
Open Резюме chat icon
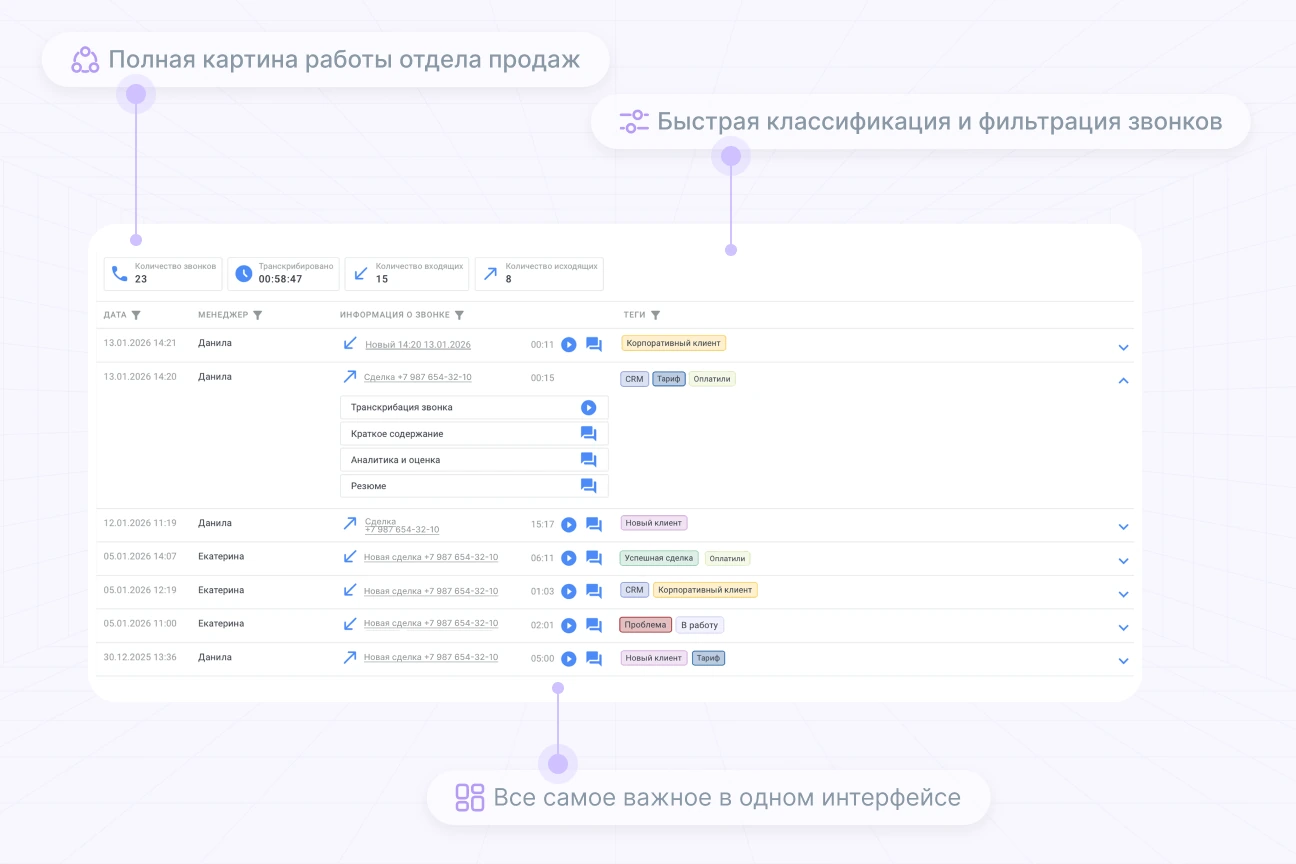point(588,486)
